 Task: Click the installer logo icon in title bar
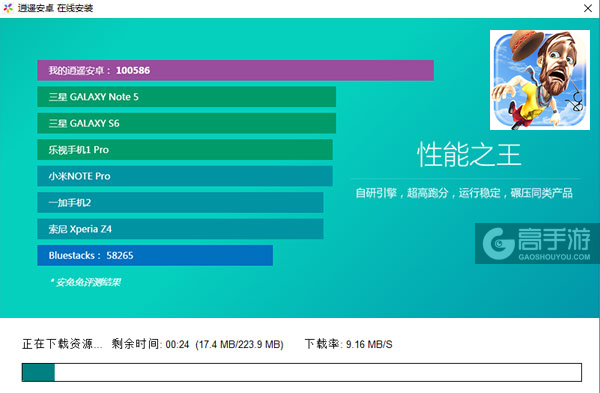[x=8, y=8]
